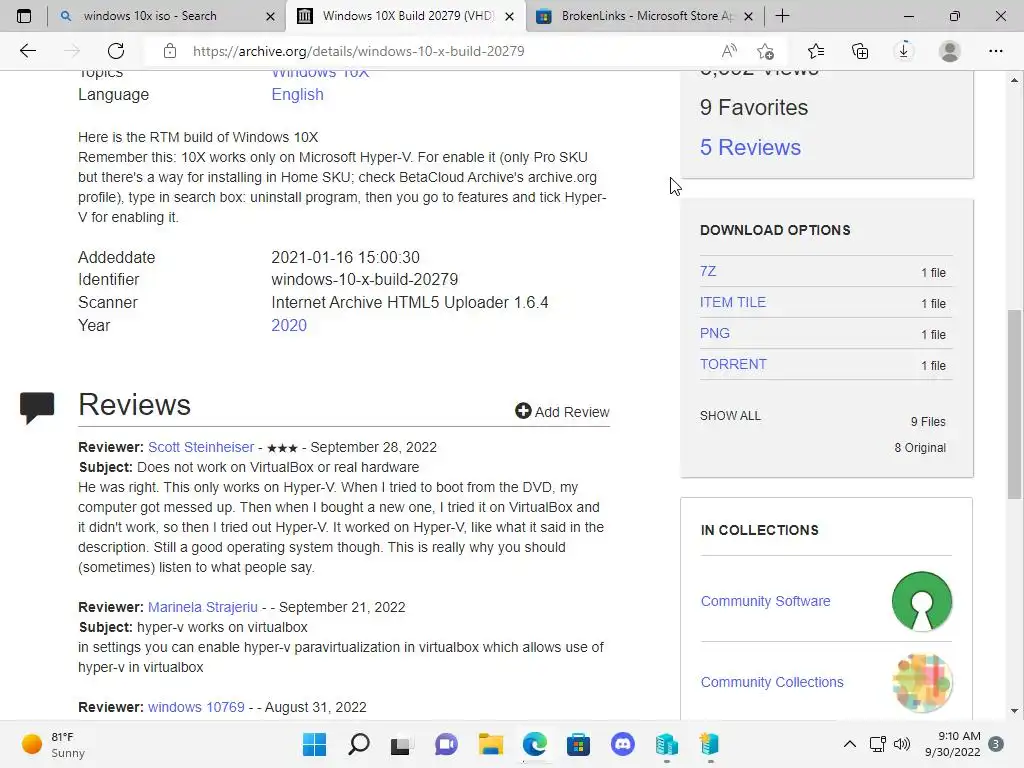Click the scrollbar down arrow
Viewport: 1024px width, 768px height.
(1014, 711)
